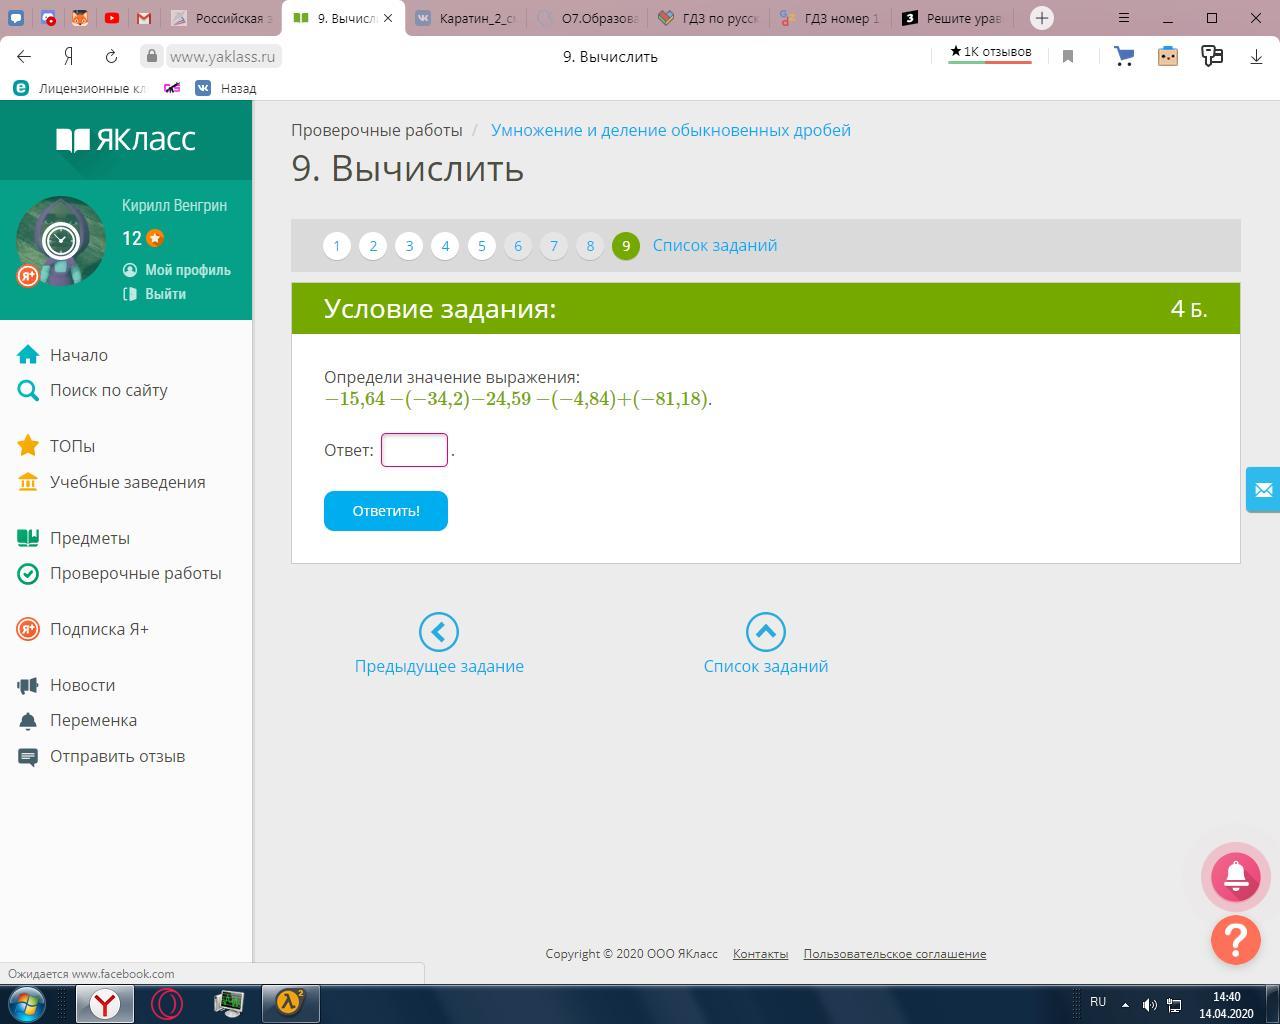
Task: Switch to the 'Решите урав' browser tab
Action: coord(953,18)
